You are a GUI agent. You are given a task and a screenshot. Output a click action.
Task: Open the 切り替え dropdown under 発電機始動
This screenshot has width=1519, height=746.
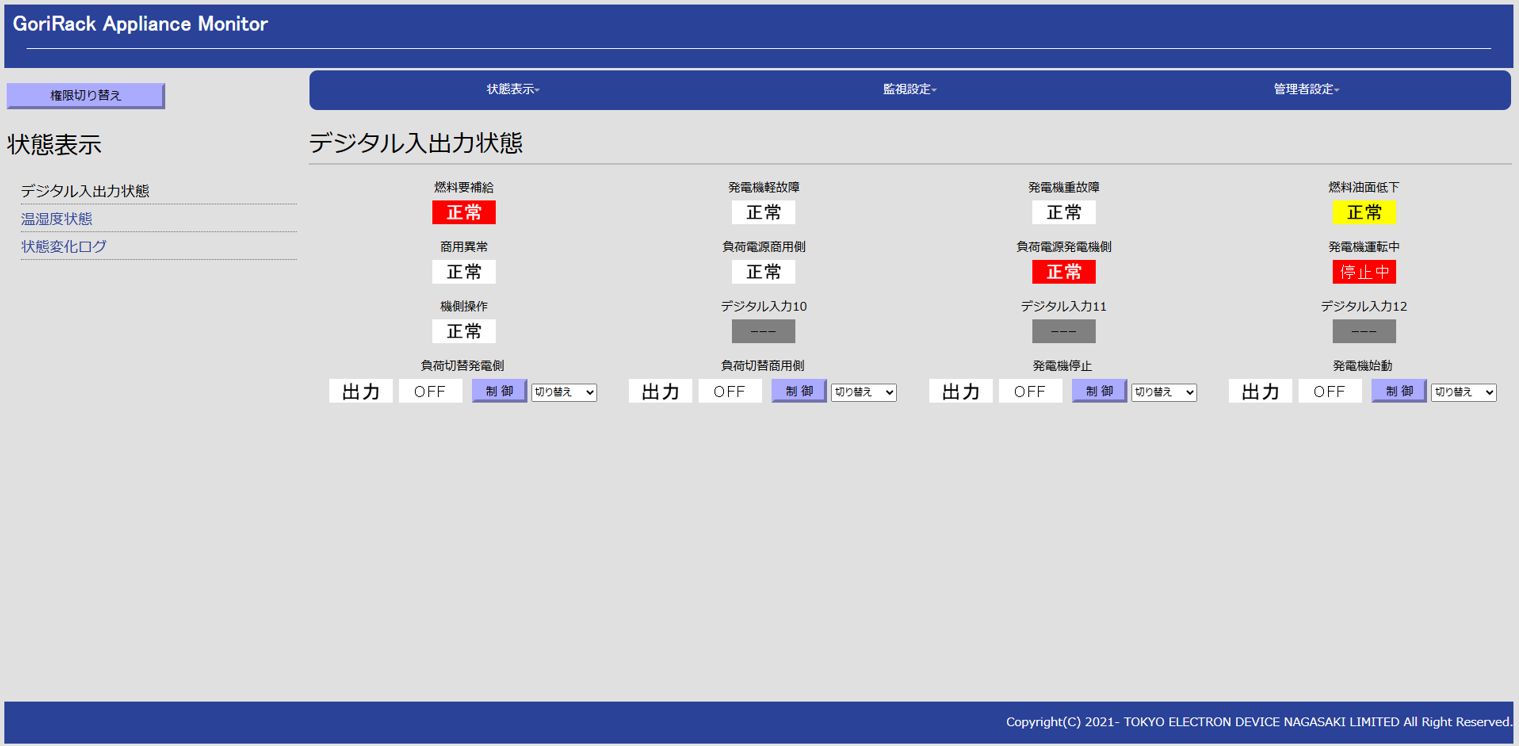point(1463,392)
